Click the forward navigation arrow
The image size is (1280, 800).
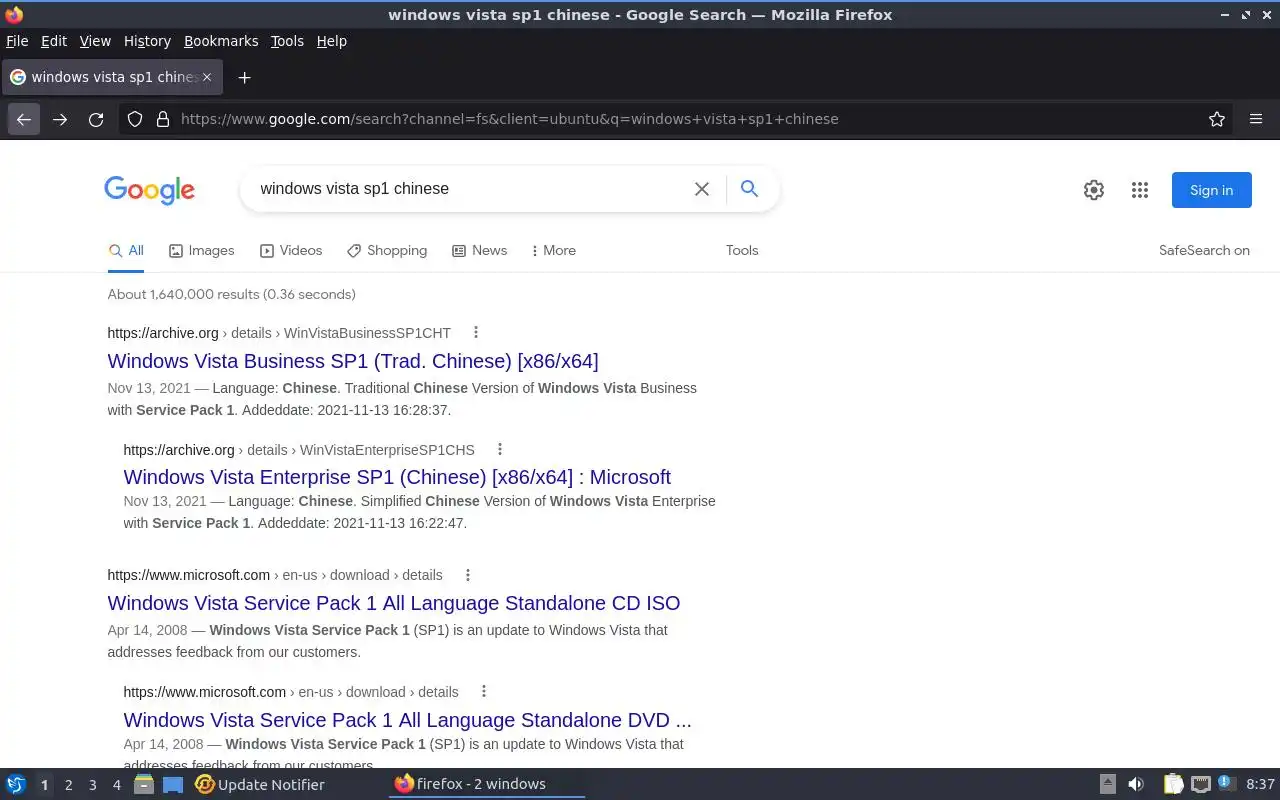pos(60,119)
